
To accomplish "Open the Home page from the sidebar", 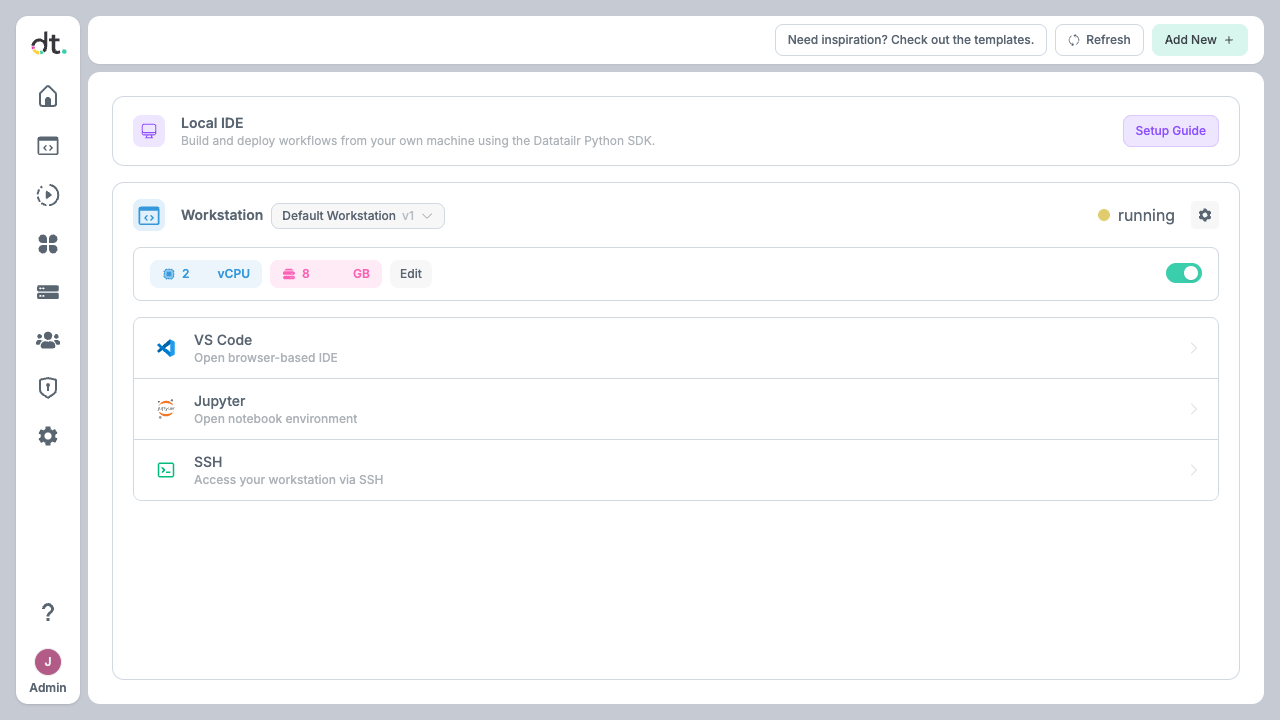I will (47, 95).
